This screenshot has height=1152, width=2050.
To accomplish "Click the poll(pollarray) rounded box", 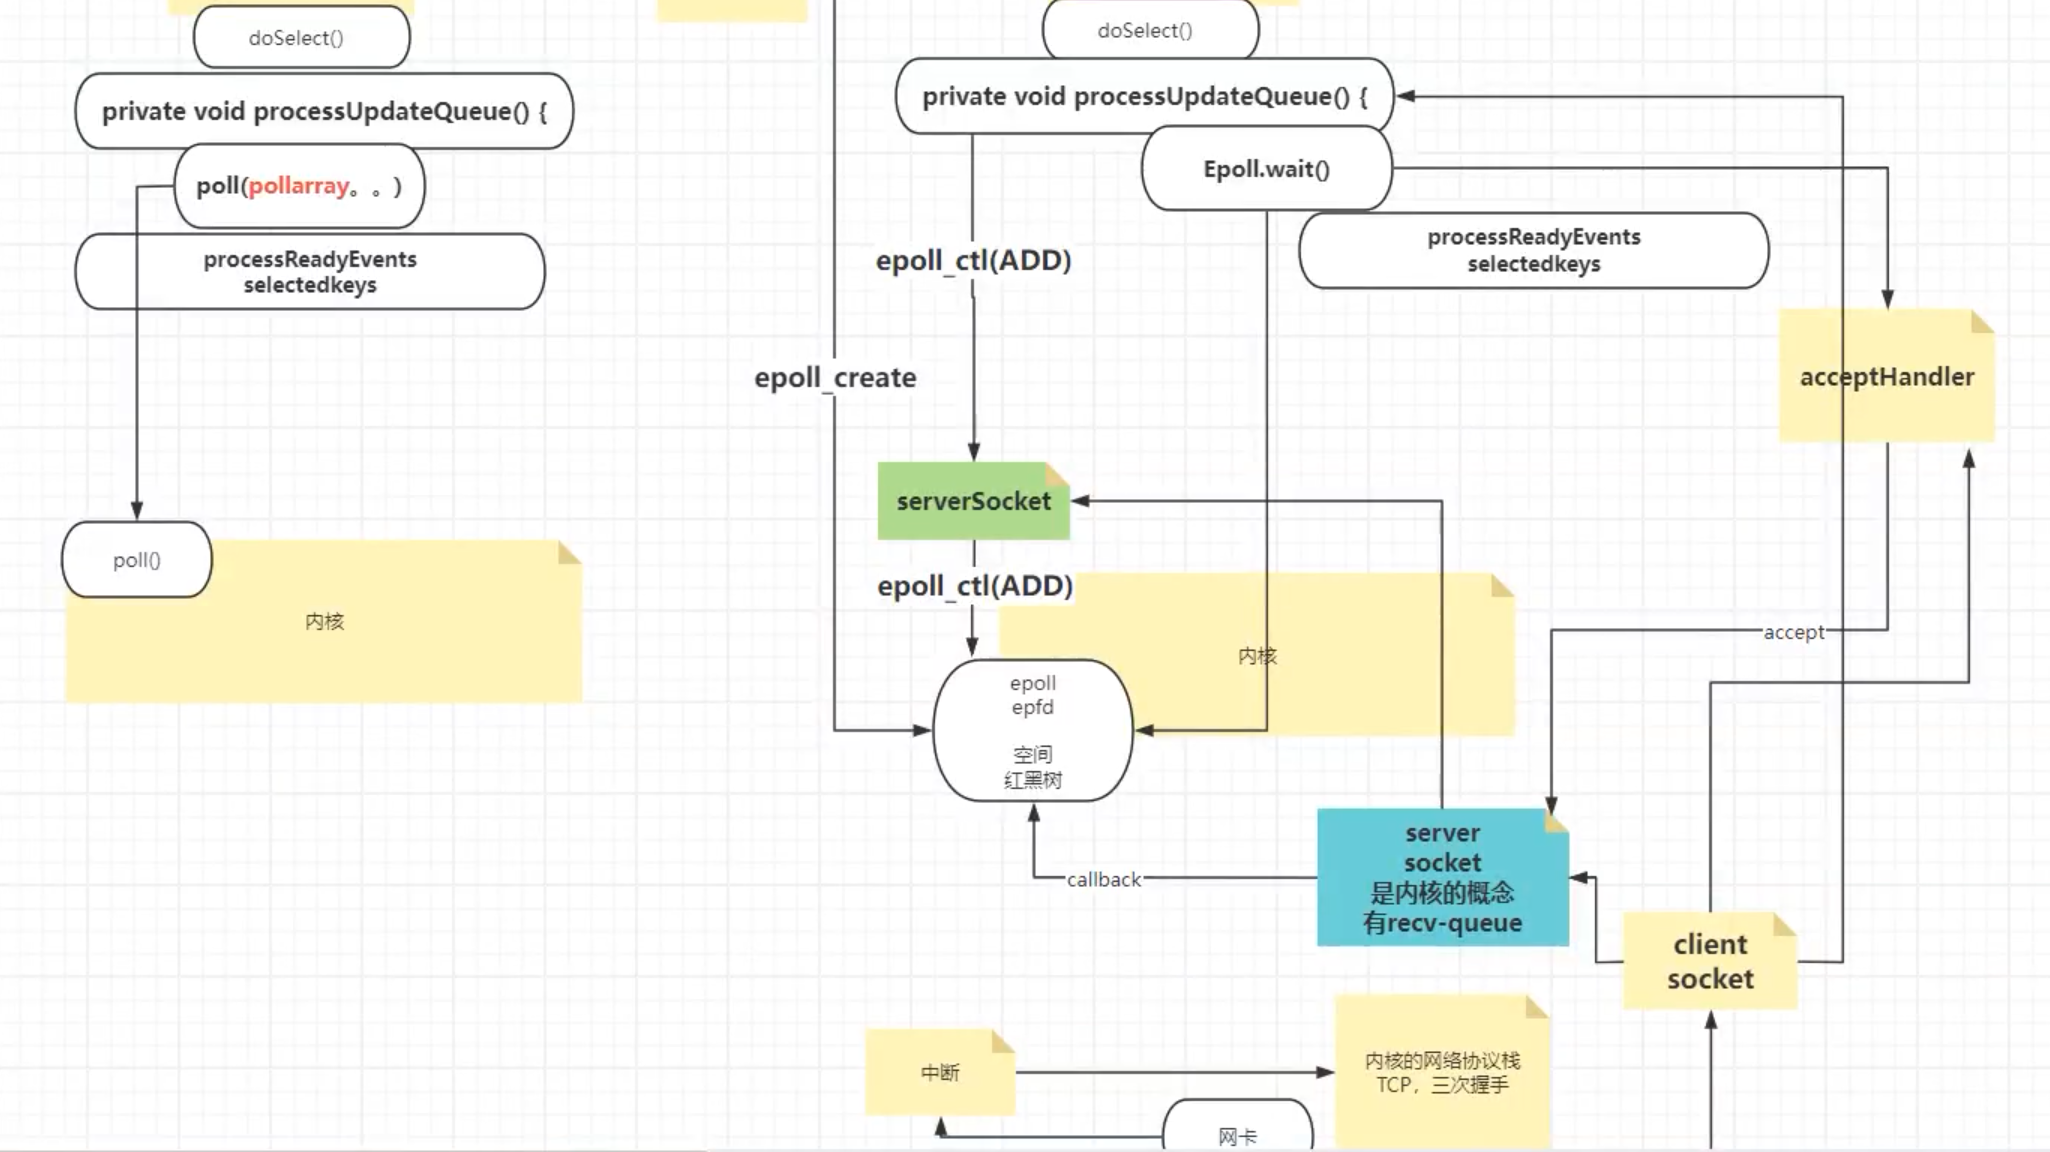I will (299, 186).
